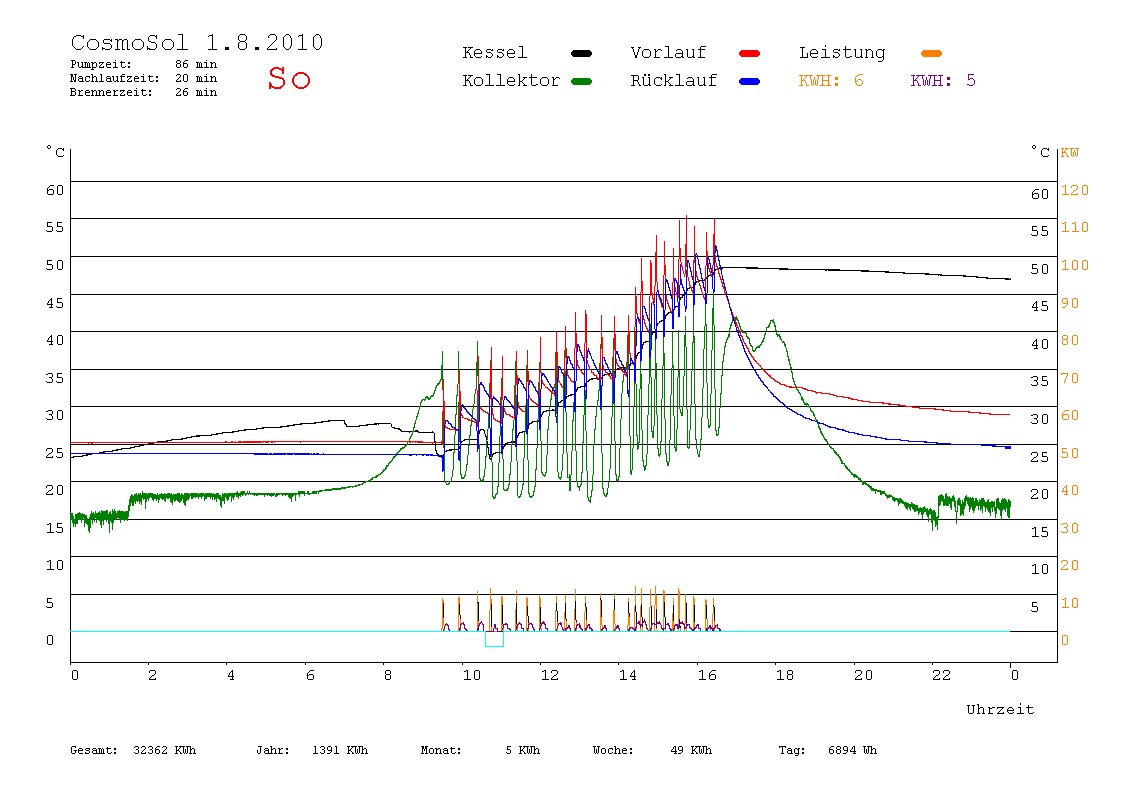The width and height of the screenshot is (1148, 812).
Task: Click the red Vorlauf legend swatch
Action: click(750, 53)
